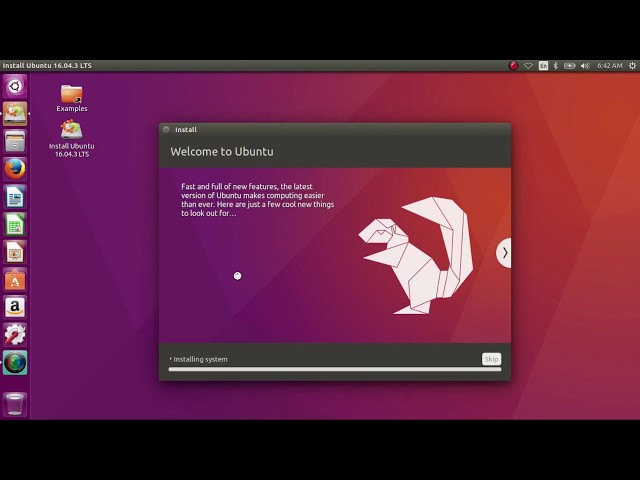Open Ubuntu Software center
This screenshot has width=640, height=480.
click(15, 280)
